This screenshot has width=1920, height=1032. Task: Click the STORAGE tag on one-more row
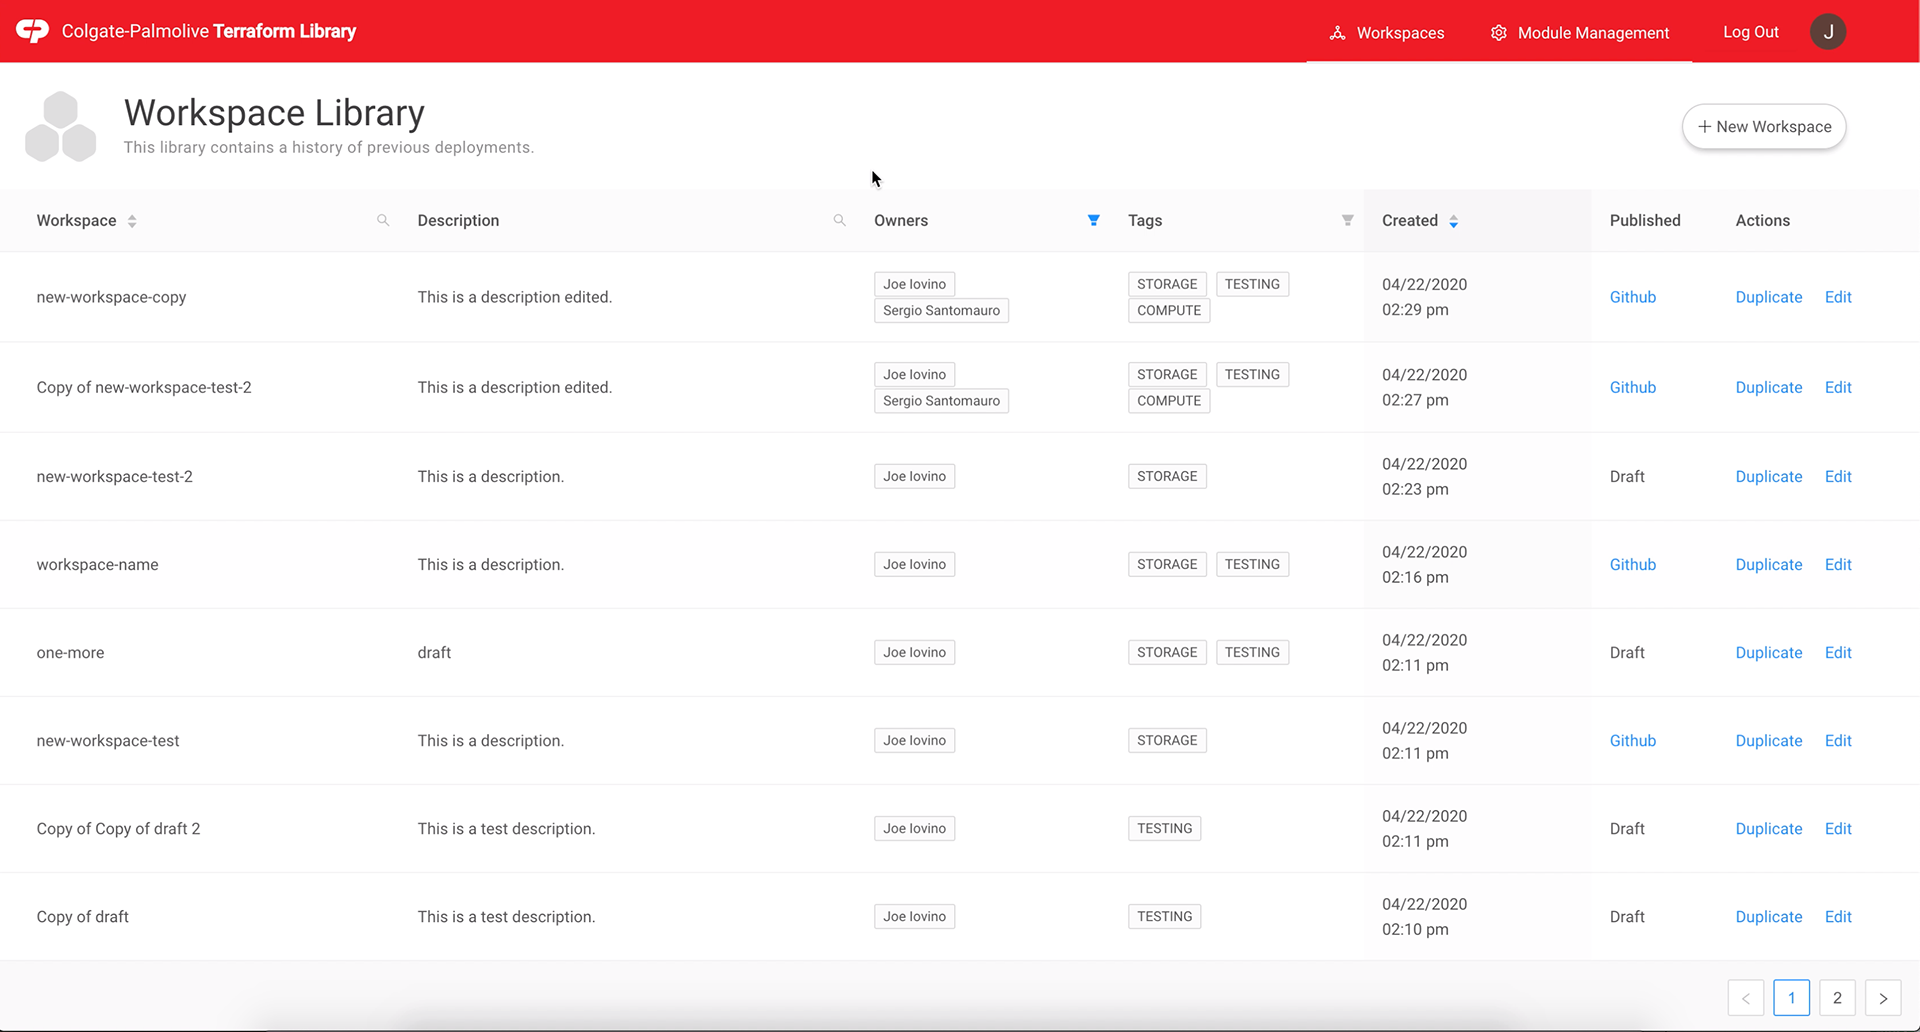click(x=1167, y=653)
